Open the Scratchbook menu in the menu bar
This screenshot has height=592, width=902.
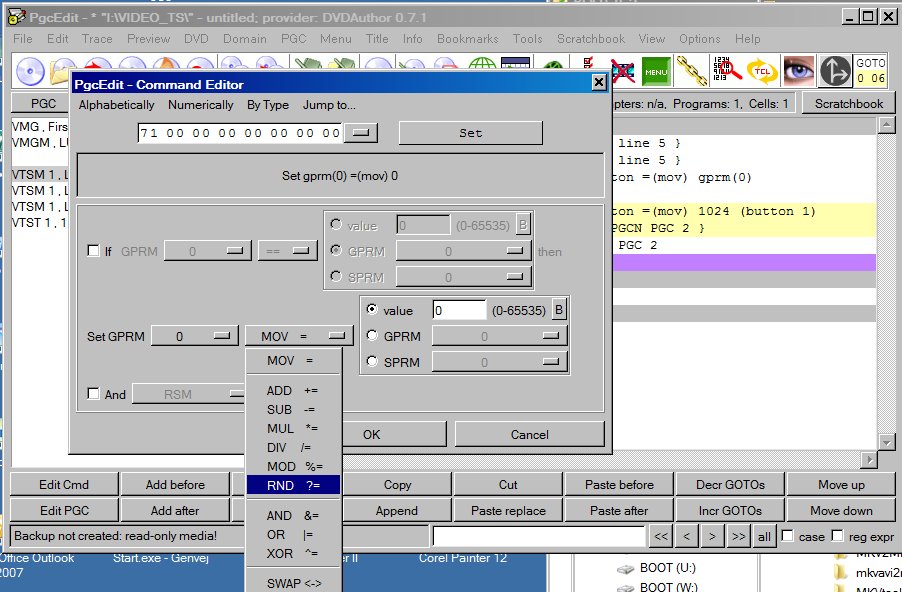coord(591,39)
